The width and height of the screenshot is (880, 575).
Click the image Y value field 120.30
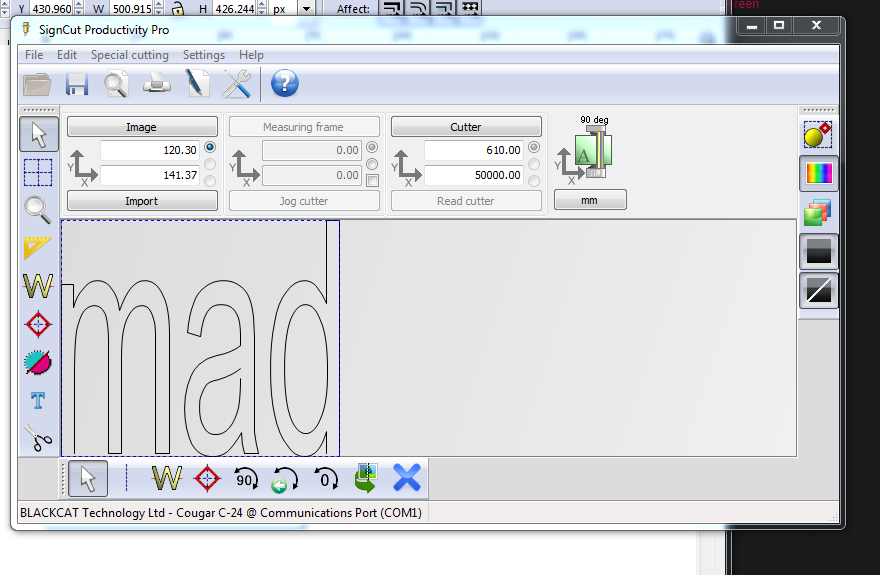[149, 150]
